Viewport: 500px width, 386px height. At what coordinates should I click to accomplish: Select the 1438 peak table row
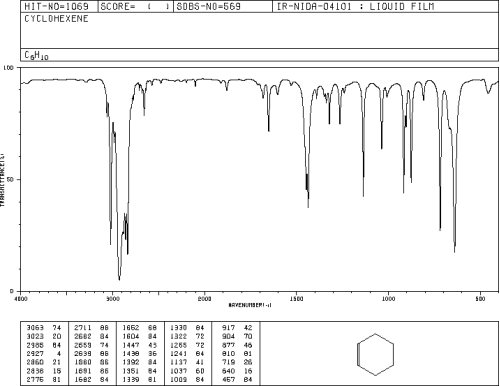coord(140,354)
